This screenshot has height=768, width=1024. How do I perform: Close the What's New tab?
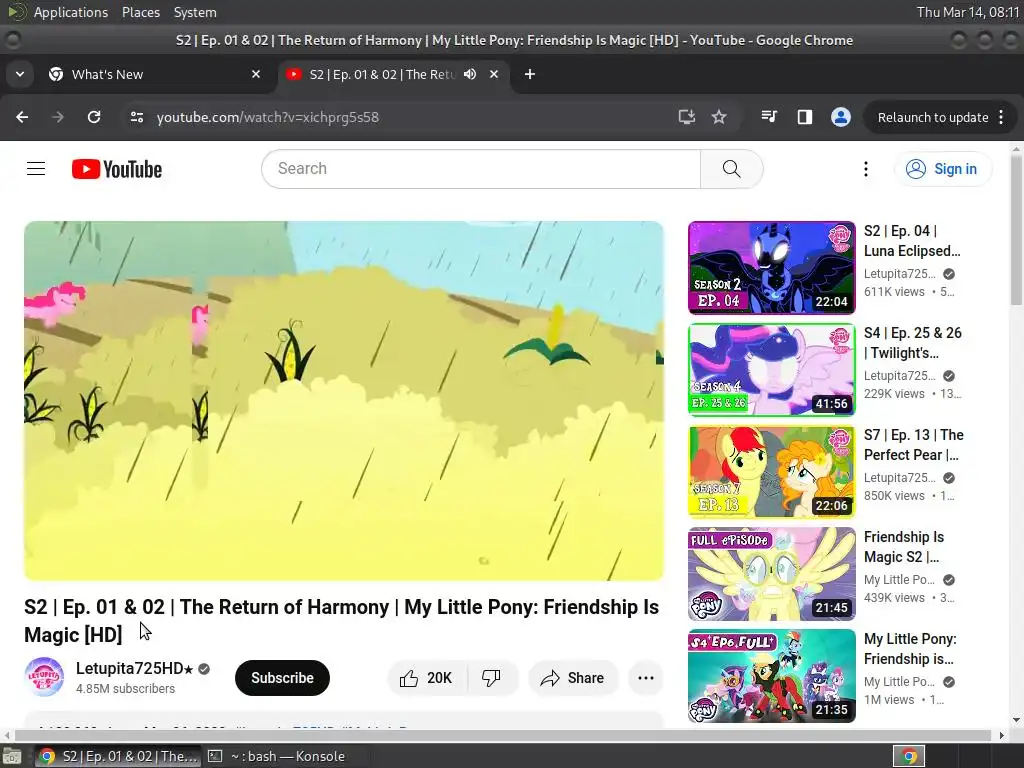pos(256,74)
